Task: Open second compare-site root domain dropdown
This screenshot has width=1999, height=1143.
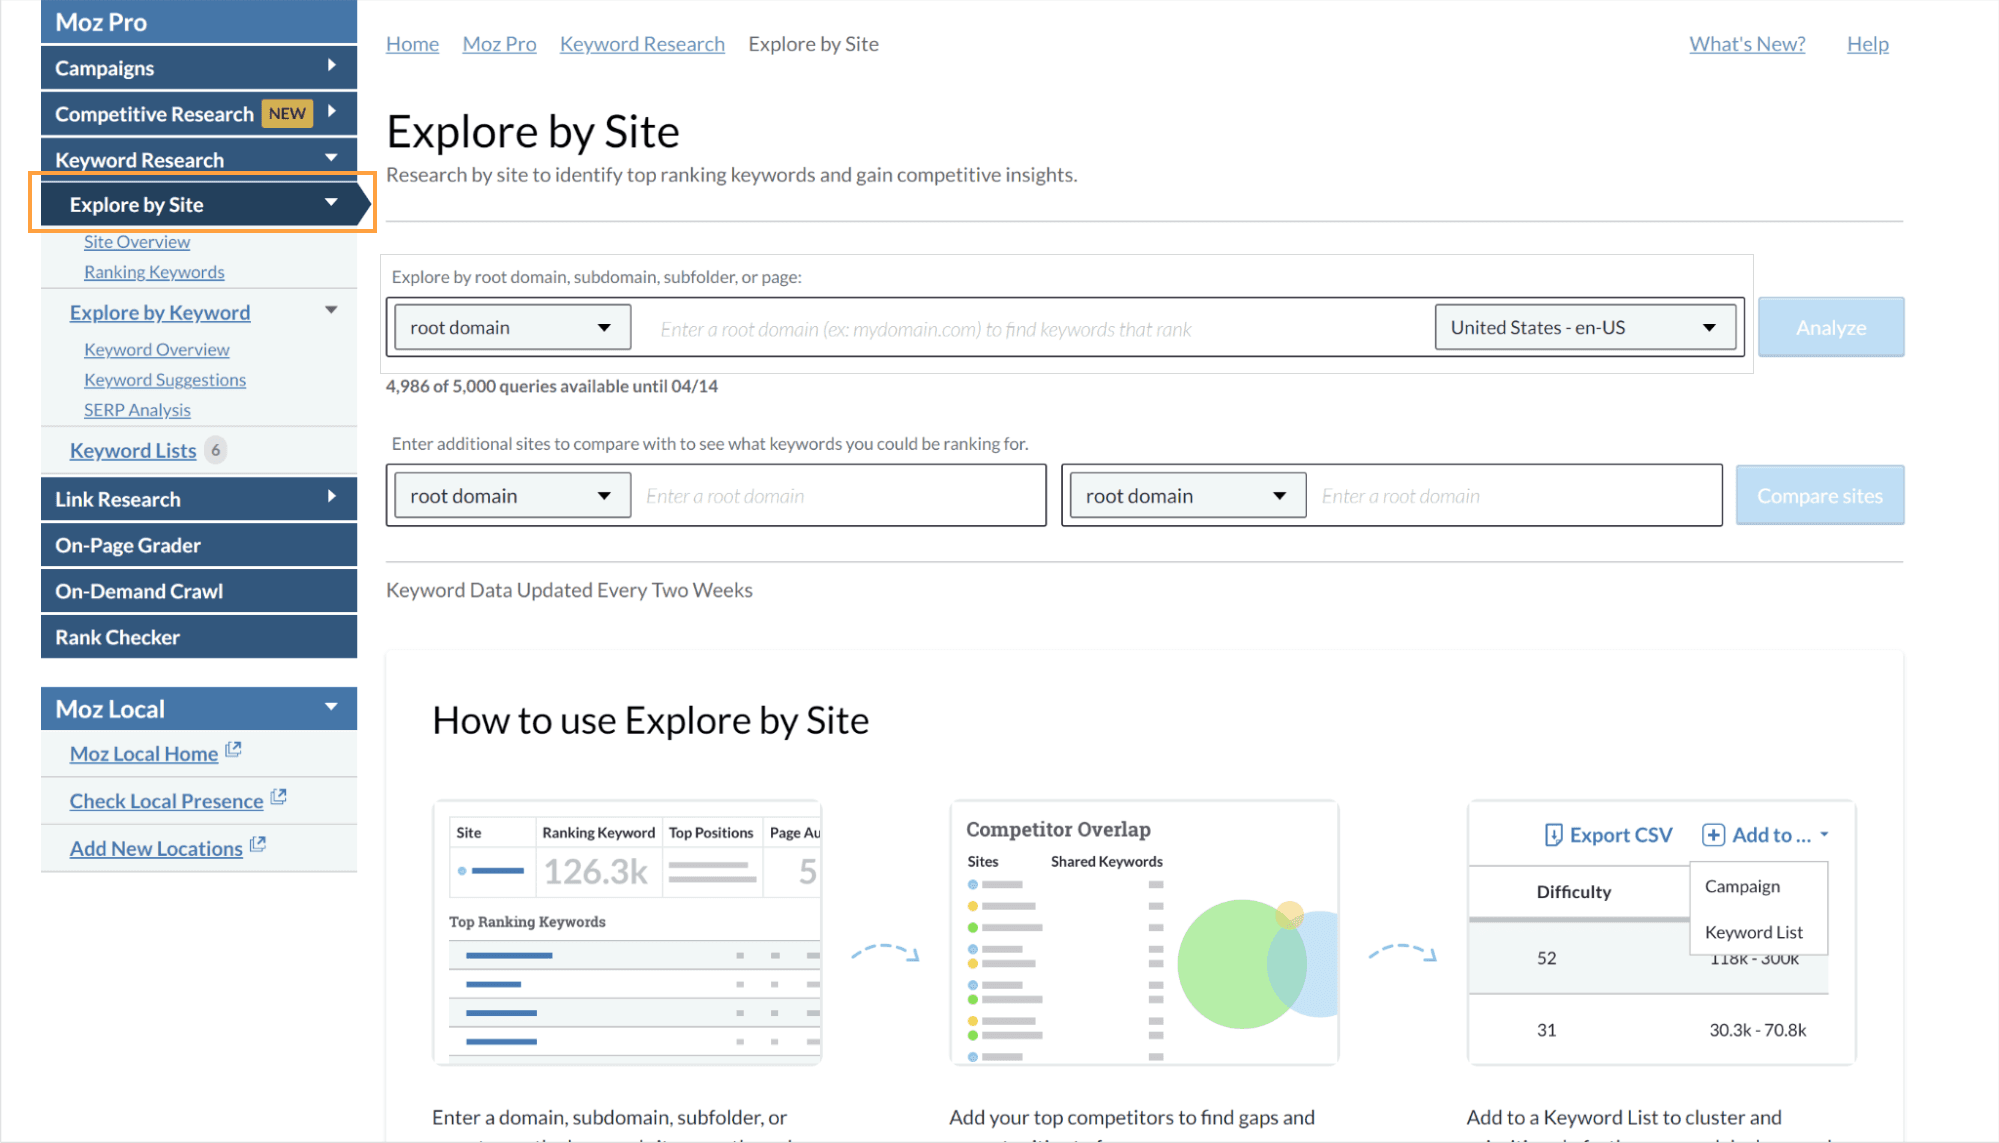Action: point(1187,496)
